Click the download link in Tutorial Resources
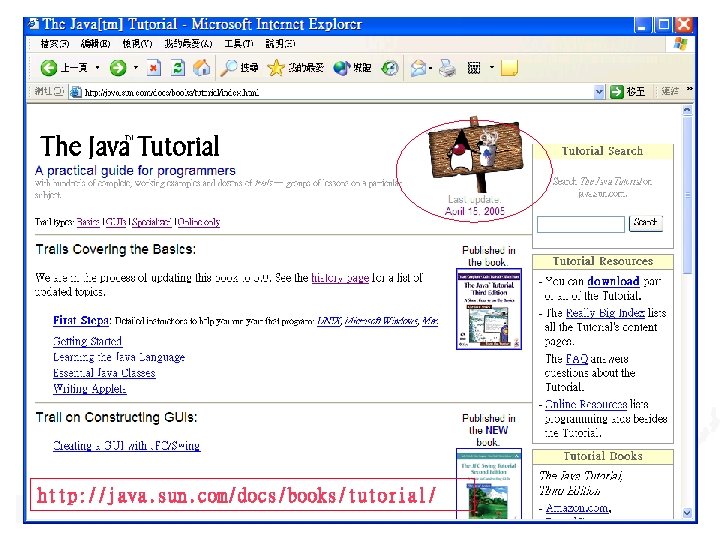This screenshot has height=540, width=720. [x=613, y=281]
